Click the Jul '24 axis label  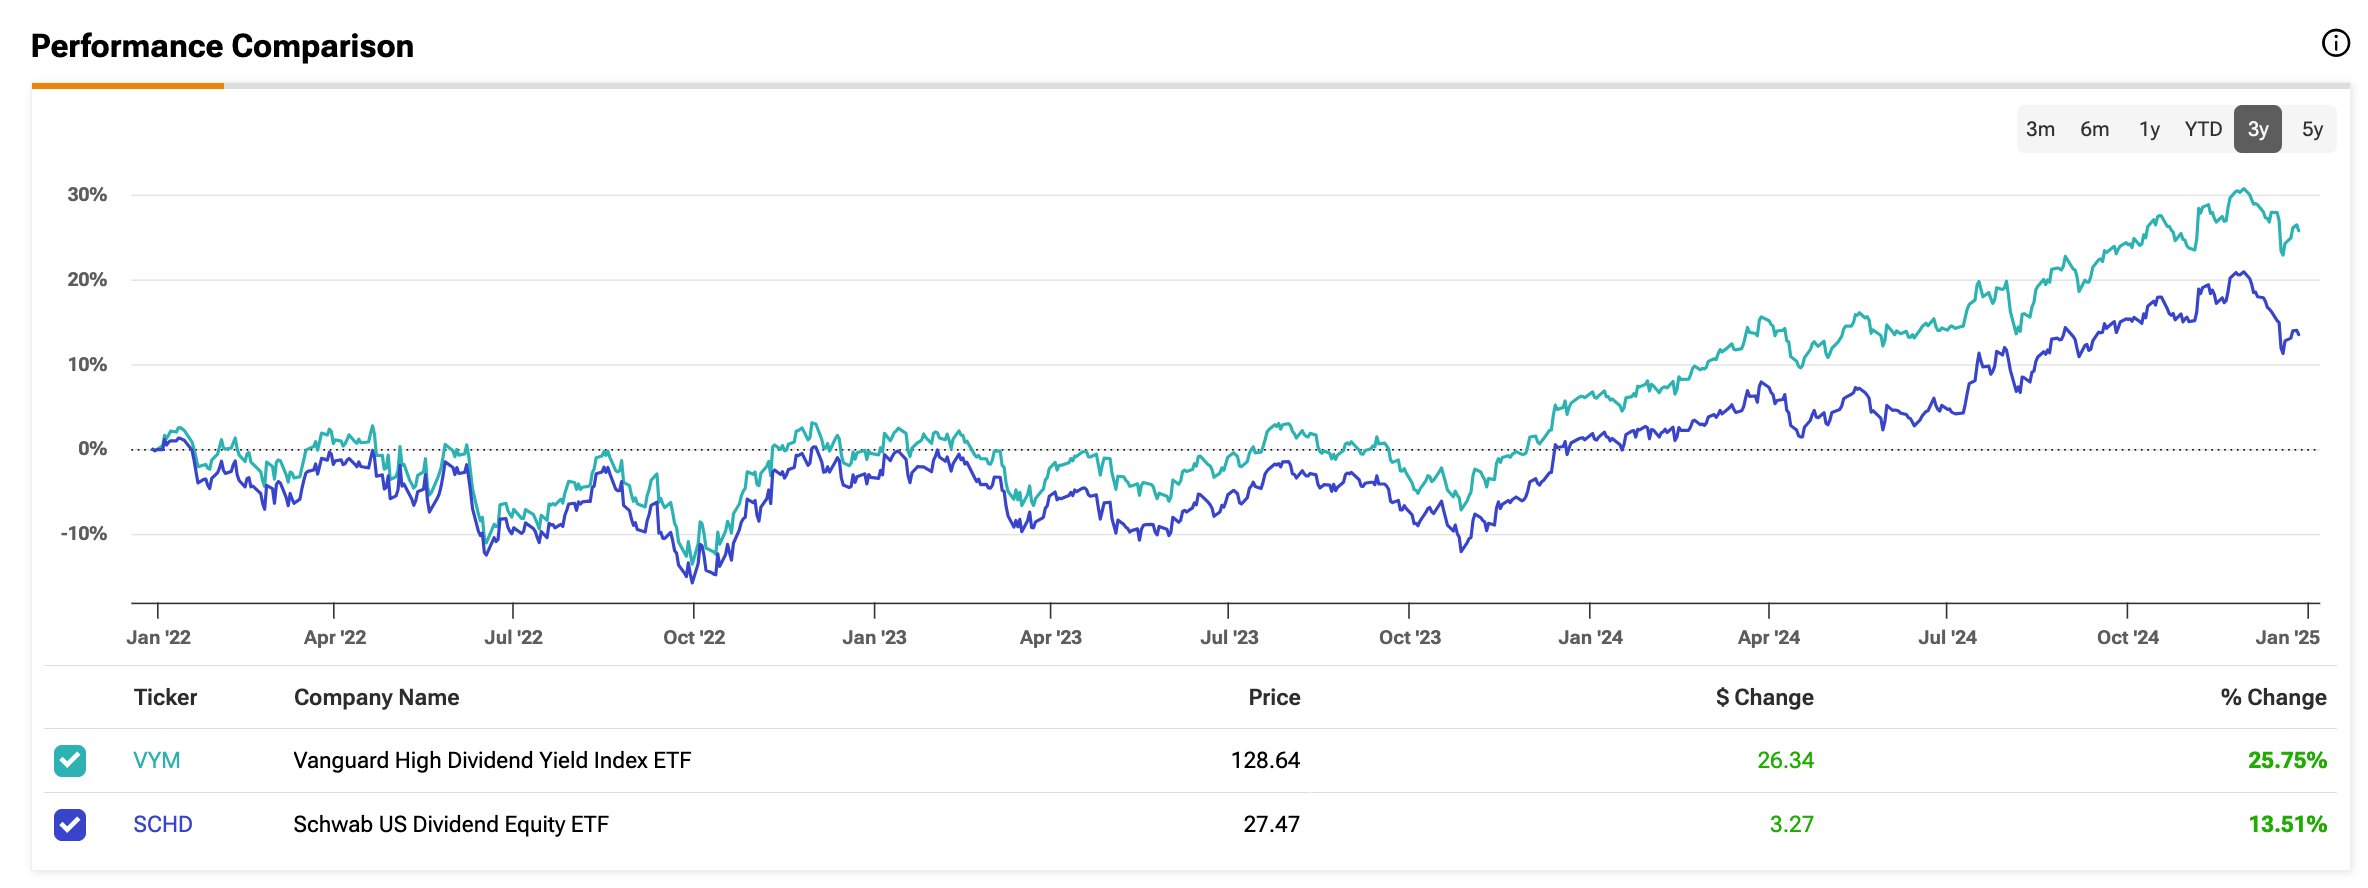1947,637
